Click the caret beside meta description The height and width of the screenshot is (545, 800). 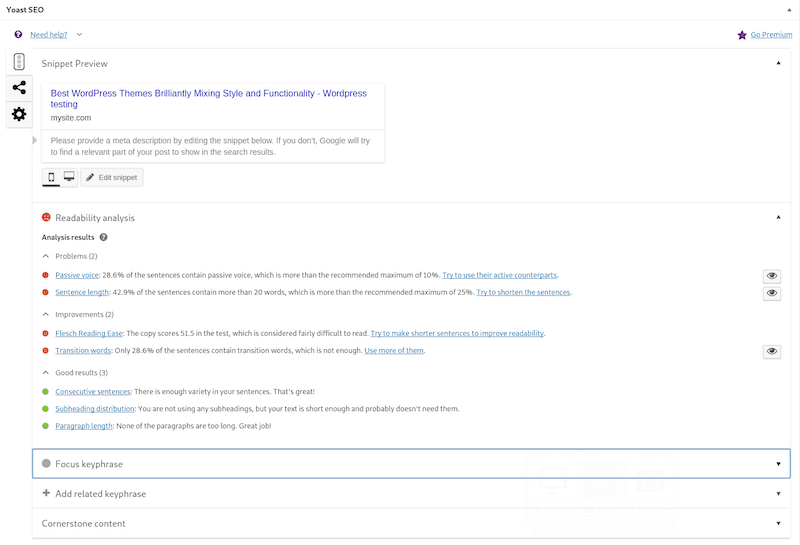(35, 140)
